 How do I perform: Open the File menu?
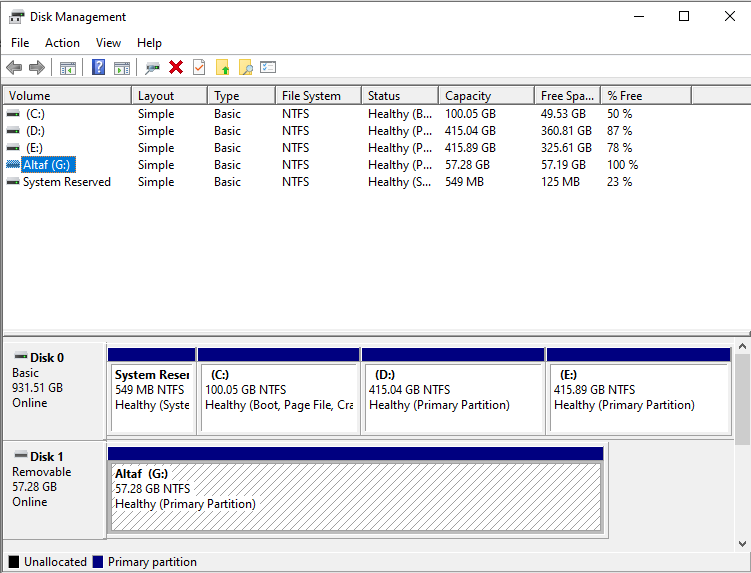pyautogui.click(x=20, y=43)
